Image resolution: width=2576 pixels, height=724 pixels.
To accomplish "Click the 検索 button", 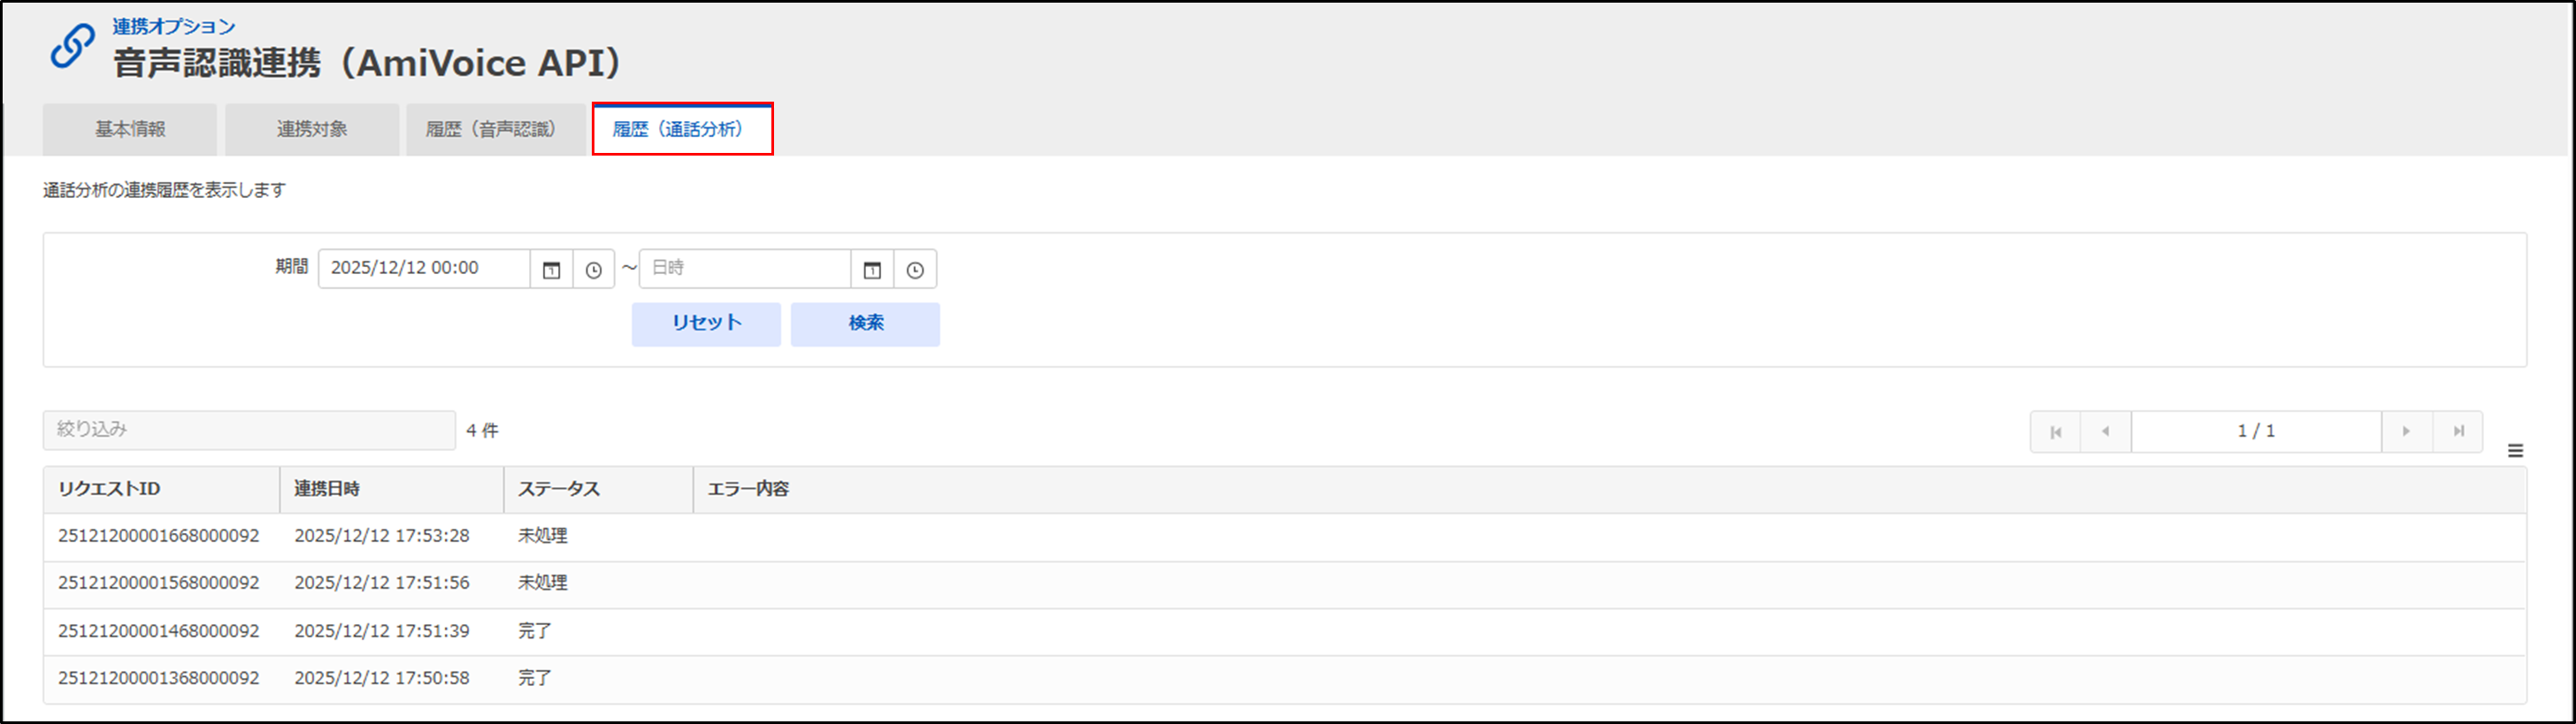I will coord(865,324).
